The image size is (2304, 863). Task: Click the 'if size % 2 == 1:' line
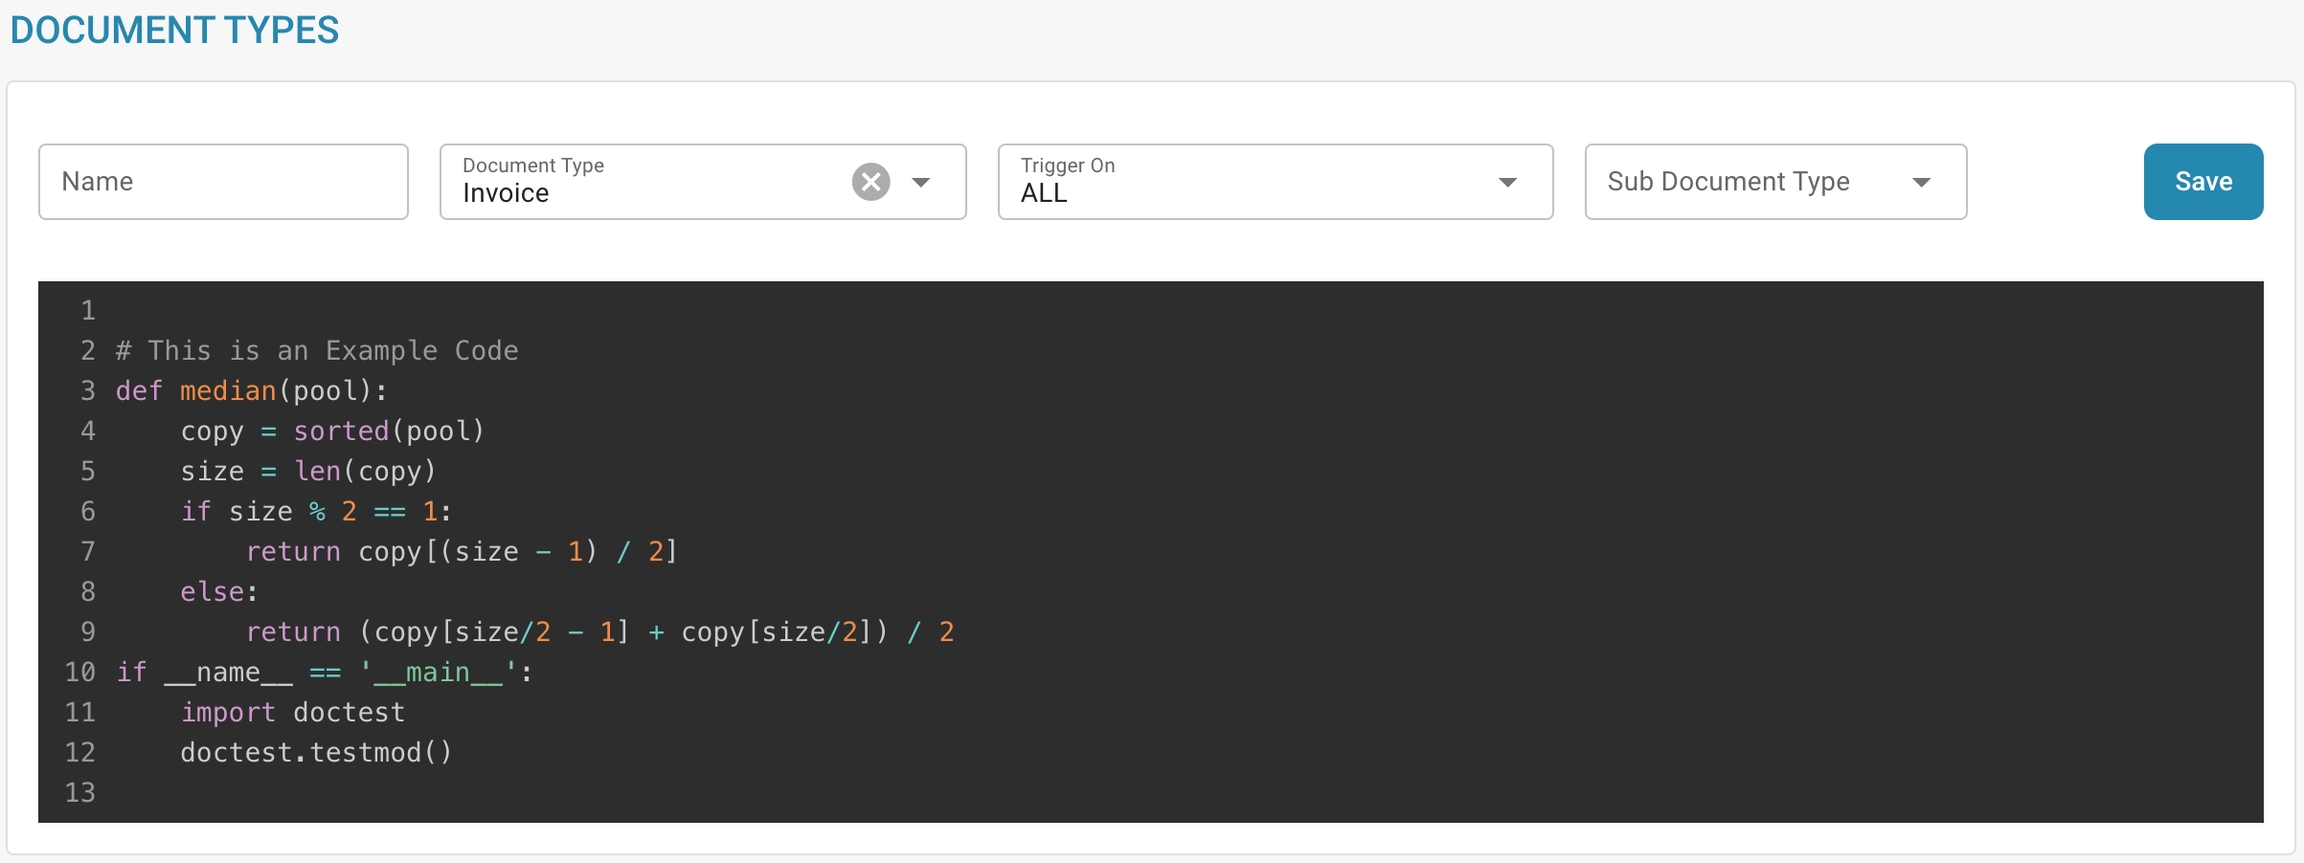coord(315,512)
